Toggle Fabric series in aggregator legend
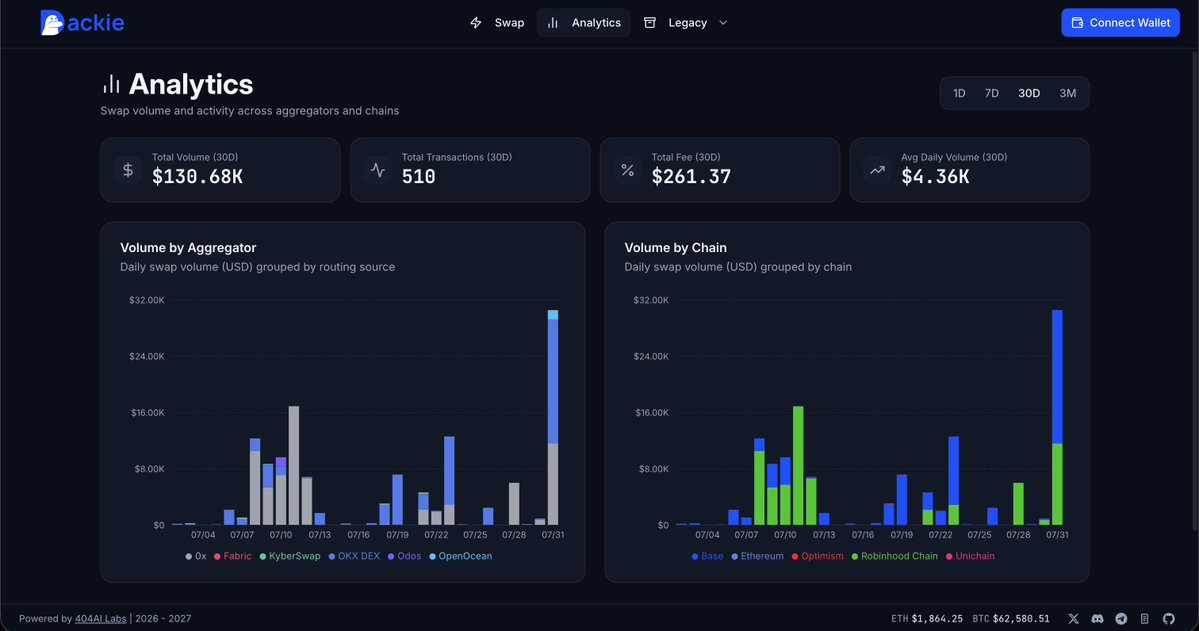Viewport: 1199px width, 631px height. tap(232, 556)
